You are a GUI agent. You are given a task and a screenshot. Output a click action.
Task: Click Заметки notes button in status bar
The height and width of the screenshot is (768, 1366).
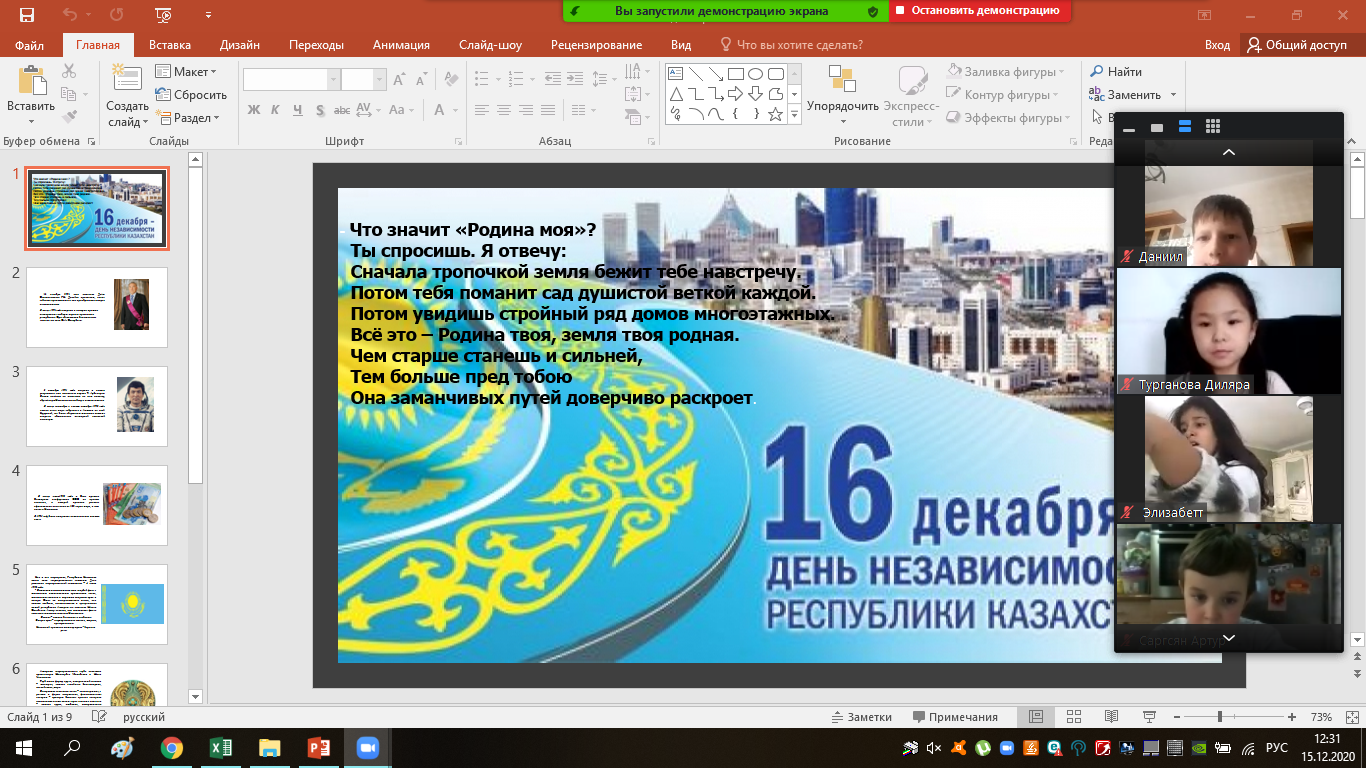[862, 717]
